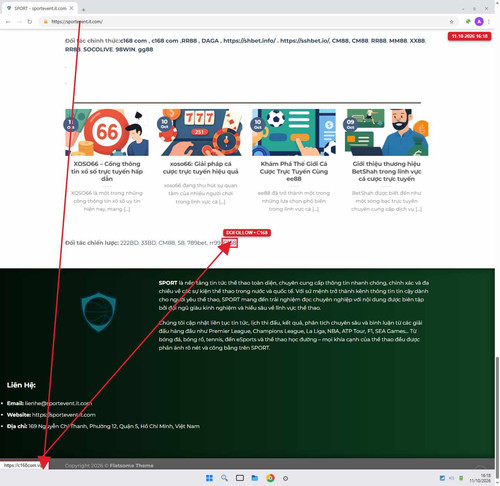Open Chrome's three-dot menu
The width and height of the screenshot is (500, 486).
click(x=489, y=22)
